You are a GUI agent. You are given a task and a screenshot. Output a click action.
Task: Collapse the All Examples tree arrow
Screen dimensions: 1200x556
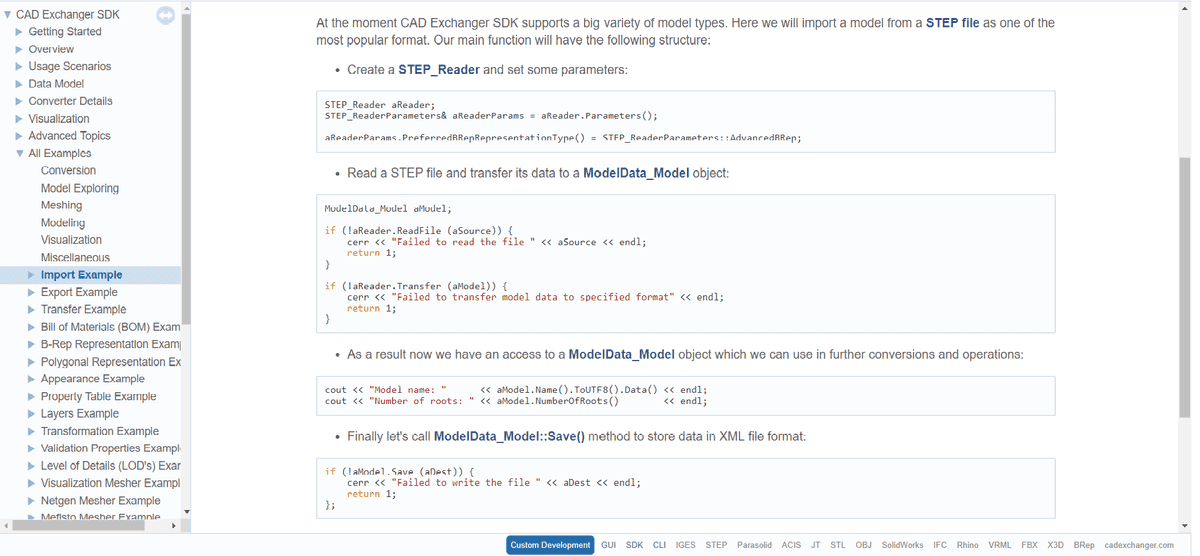tap(19, 153)
